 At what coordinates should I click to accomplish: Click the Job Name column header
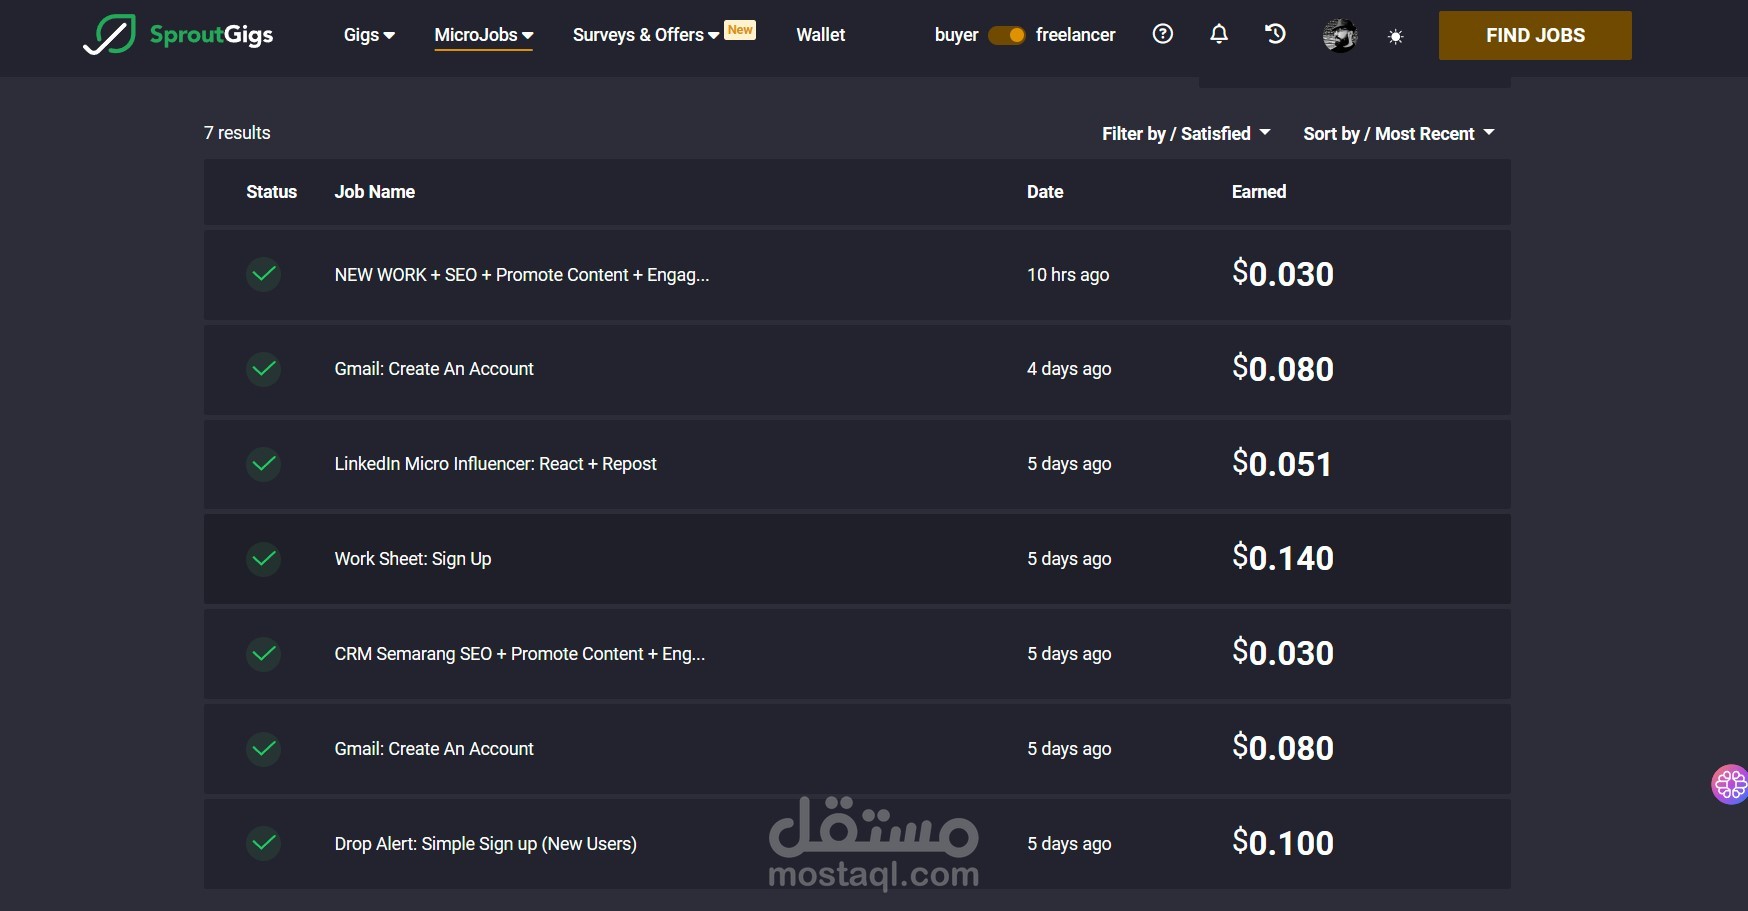[375, 192]
